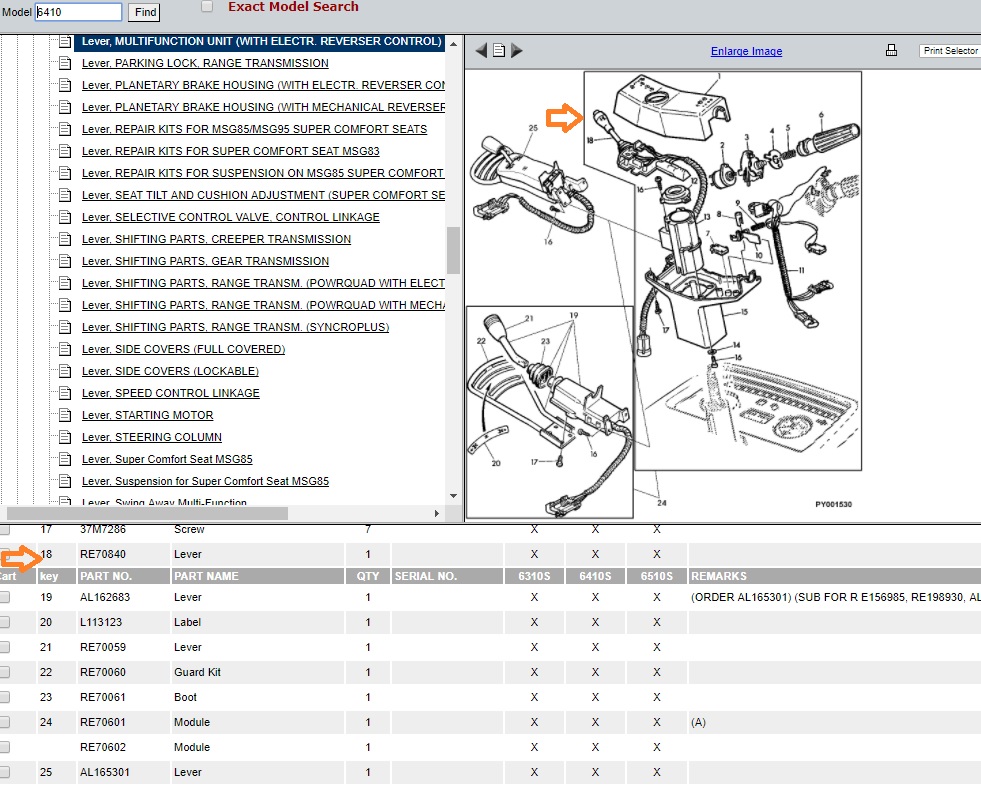The image size is (981, 790).
Task: Open Lever, SPEED CONTROL LINKAGE page
Action: [171, 393]
